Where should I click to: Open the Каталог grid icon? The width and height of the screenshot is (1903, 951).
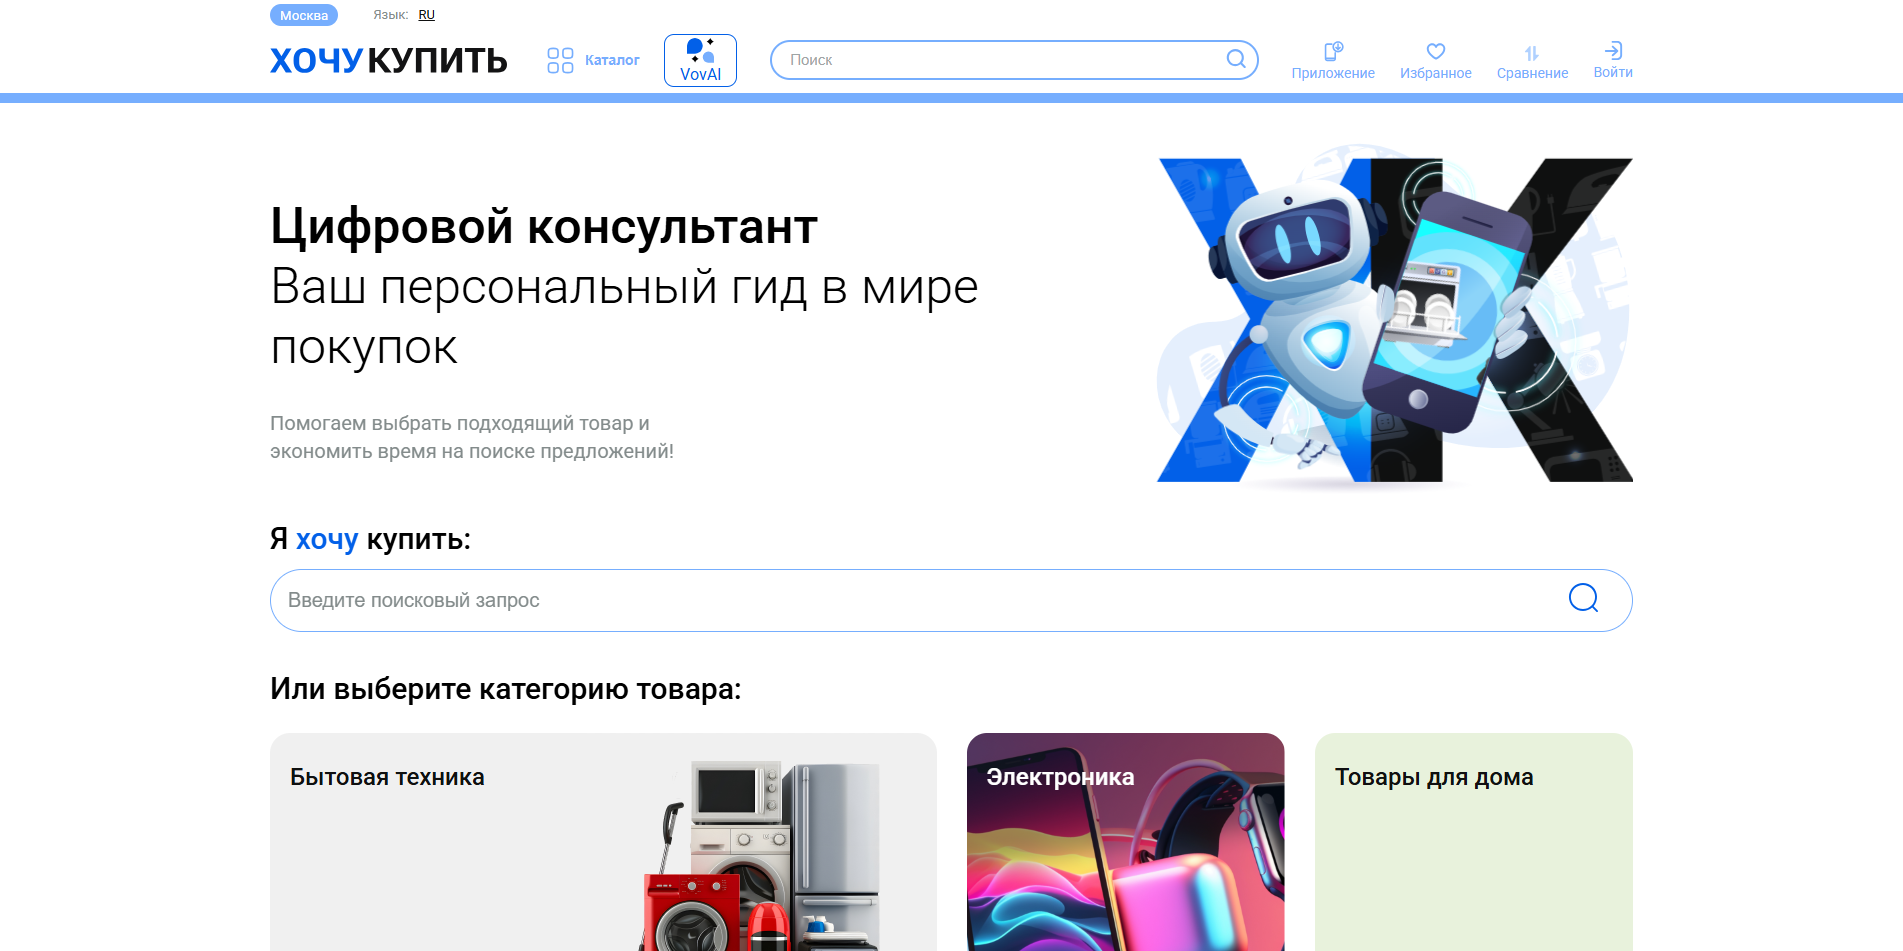click(560, 60)
